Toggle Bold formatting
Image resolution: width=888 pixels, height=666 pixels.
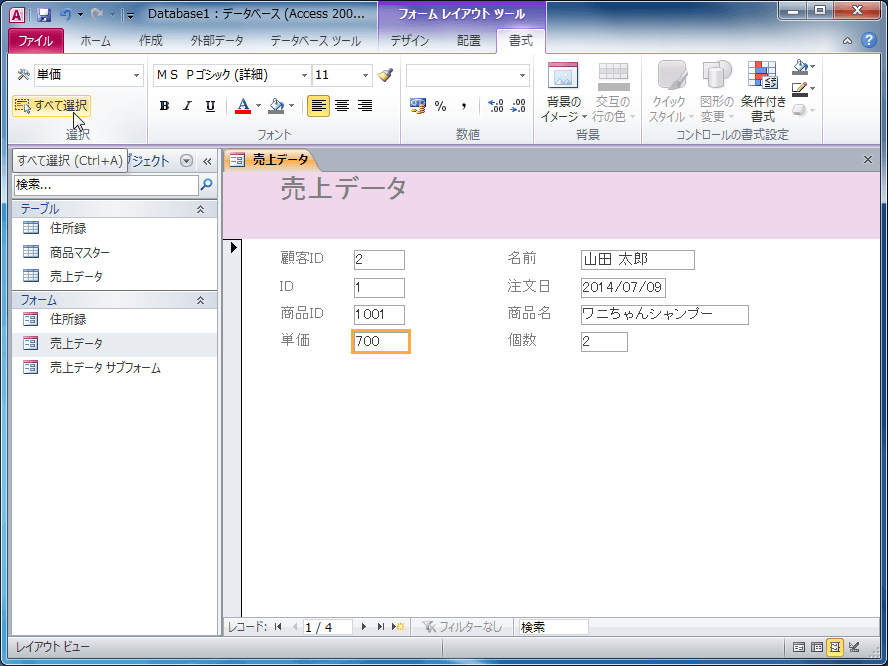[x=164, y=106]
